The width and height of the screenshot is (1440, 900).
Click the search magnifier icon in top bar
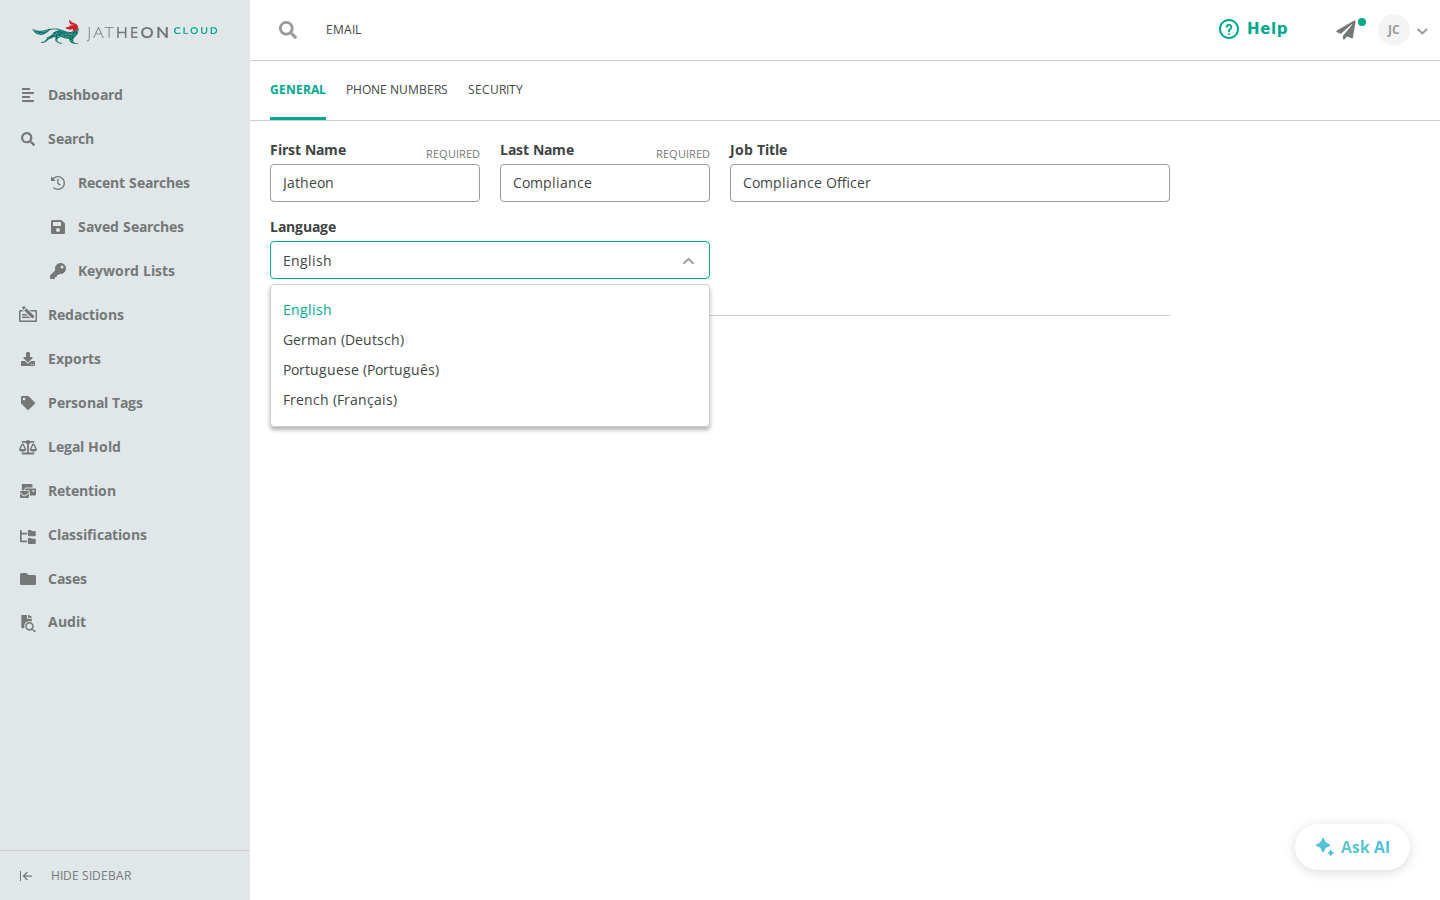288,30
